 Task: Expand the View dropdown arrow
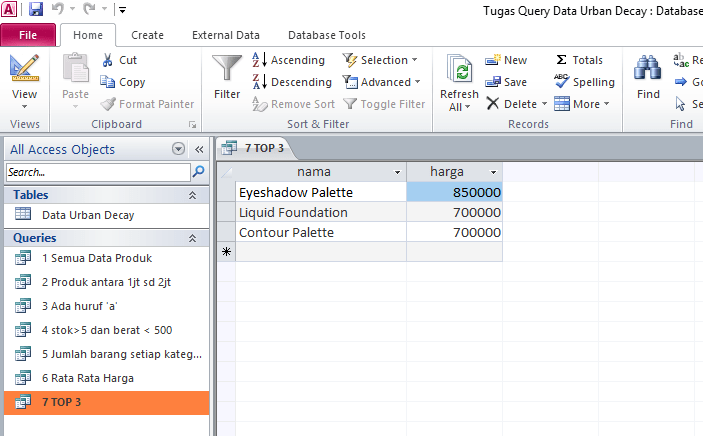(25, 107)
